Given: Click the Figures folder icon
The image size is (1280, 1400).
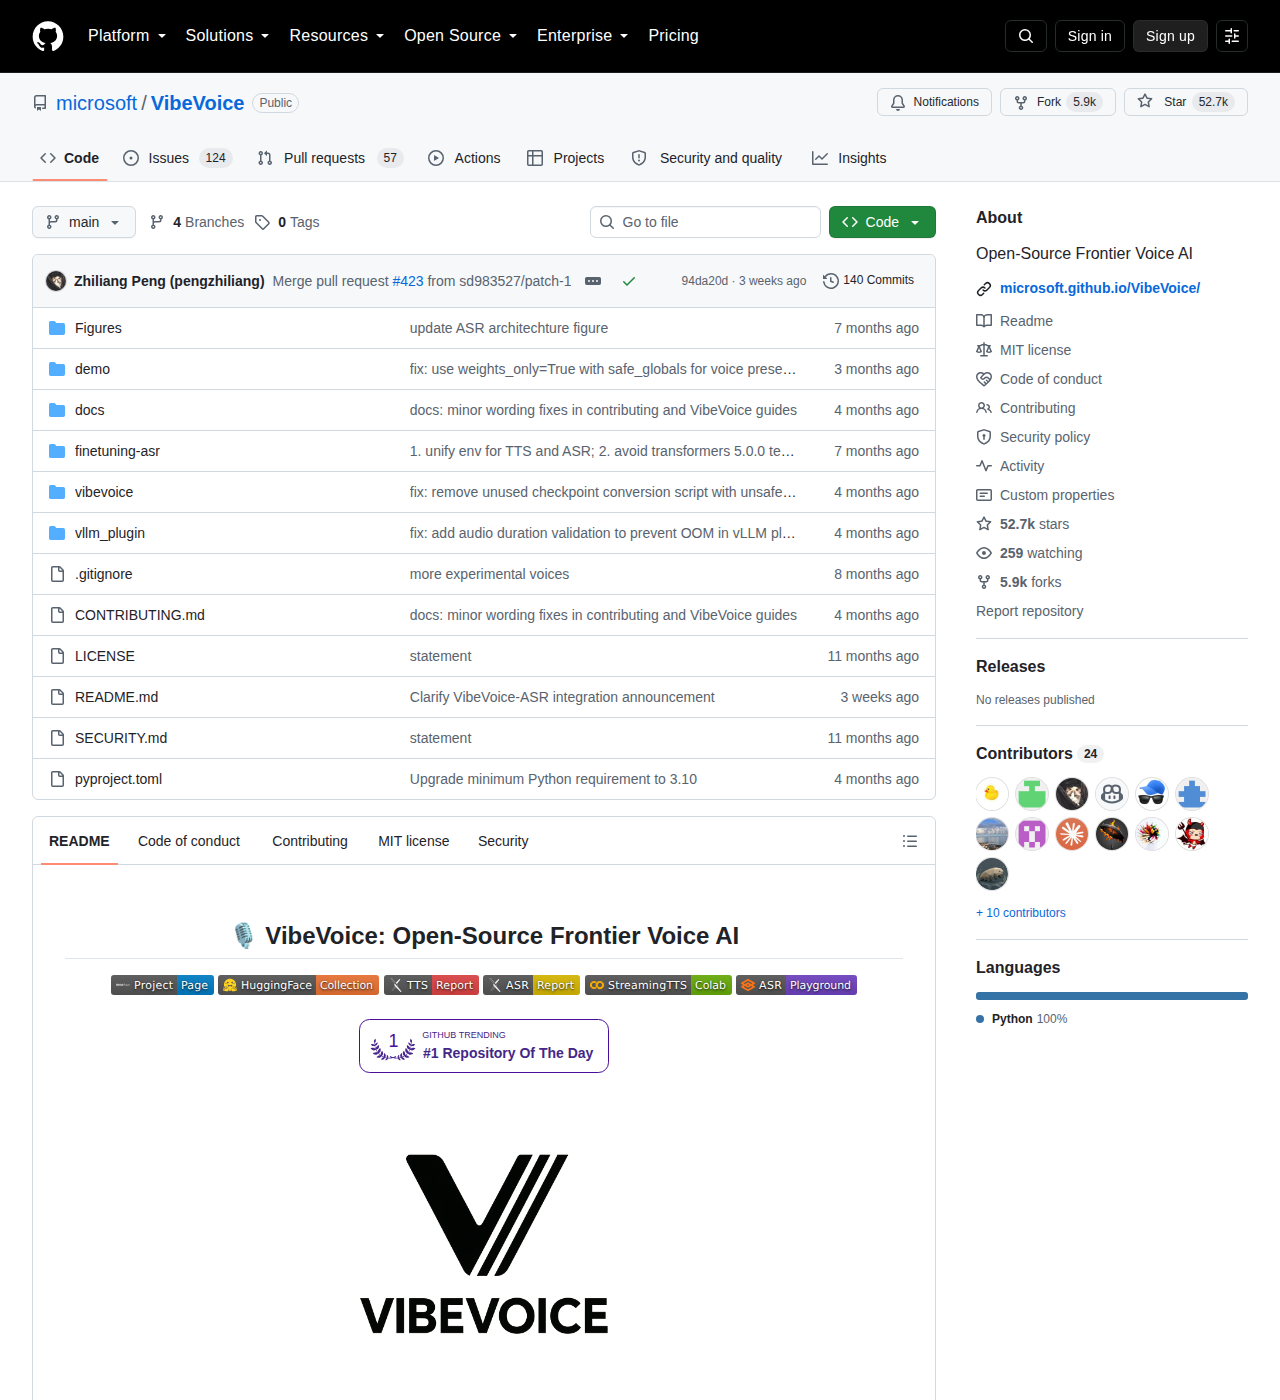Looking at the screenshot, I should [x=57, y=328].
